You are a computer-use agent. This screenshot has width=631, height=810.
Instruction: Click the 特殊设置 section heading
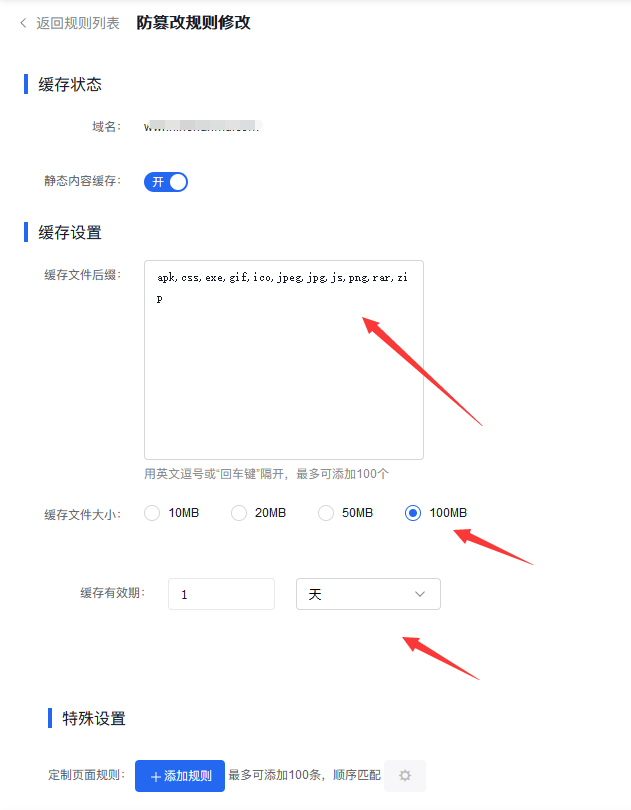pyautogui.click(x=94, y=719)
